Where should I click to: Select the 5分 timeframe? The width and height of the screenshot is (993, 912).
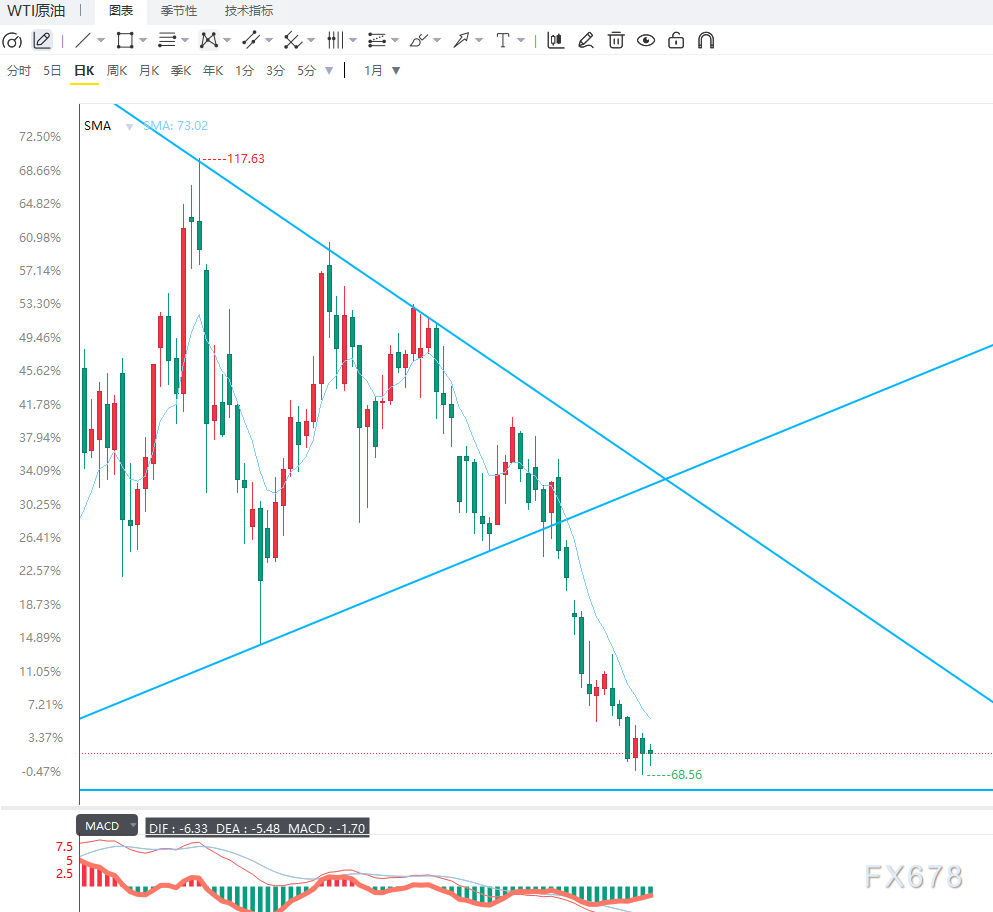coord(307,70)
